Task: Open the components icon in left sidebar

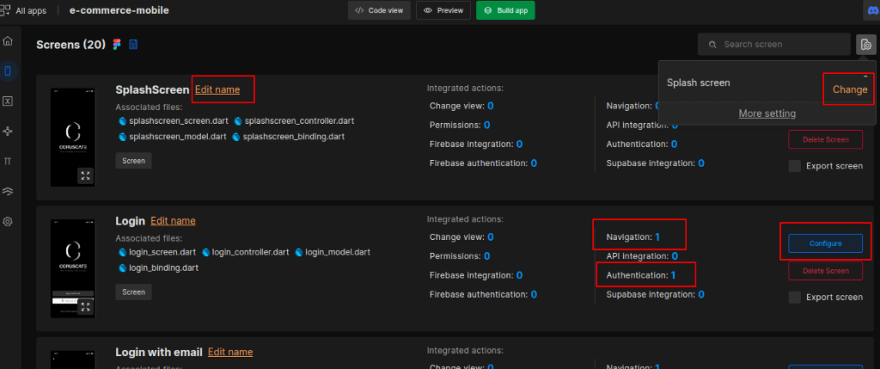Action: (8, 131)
